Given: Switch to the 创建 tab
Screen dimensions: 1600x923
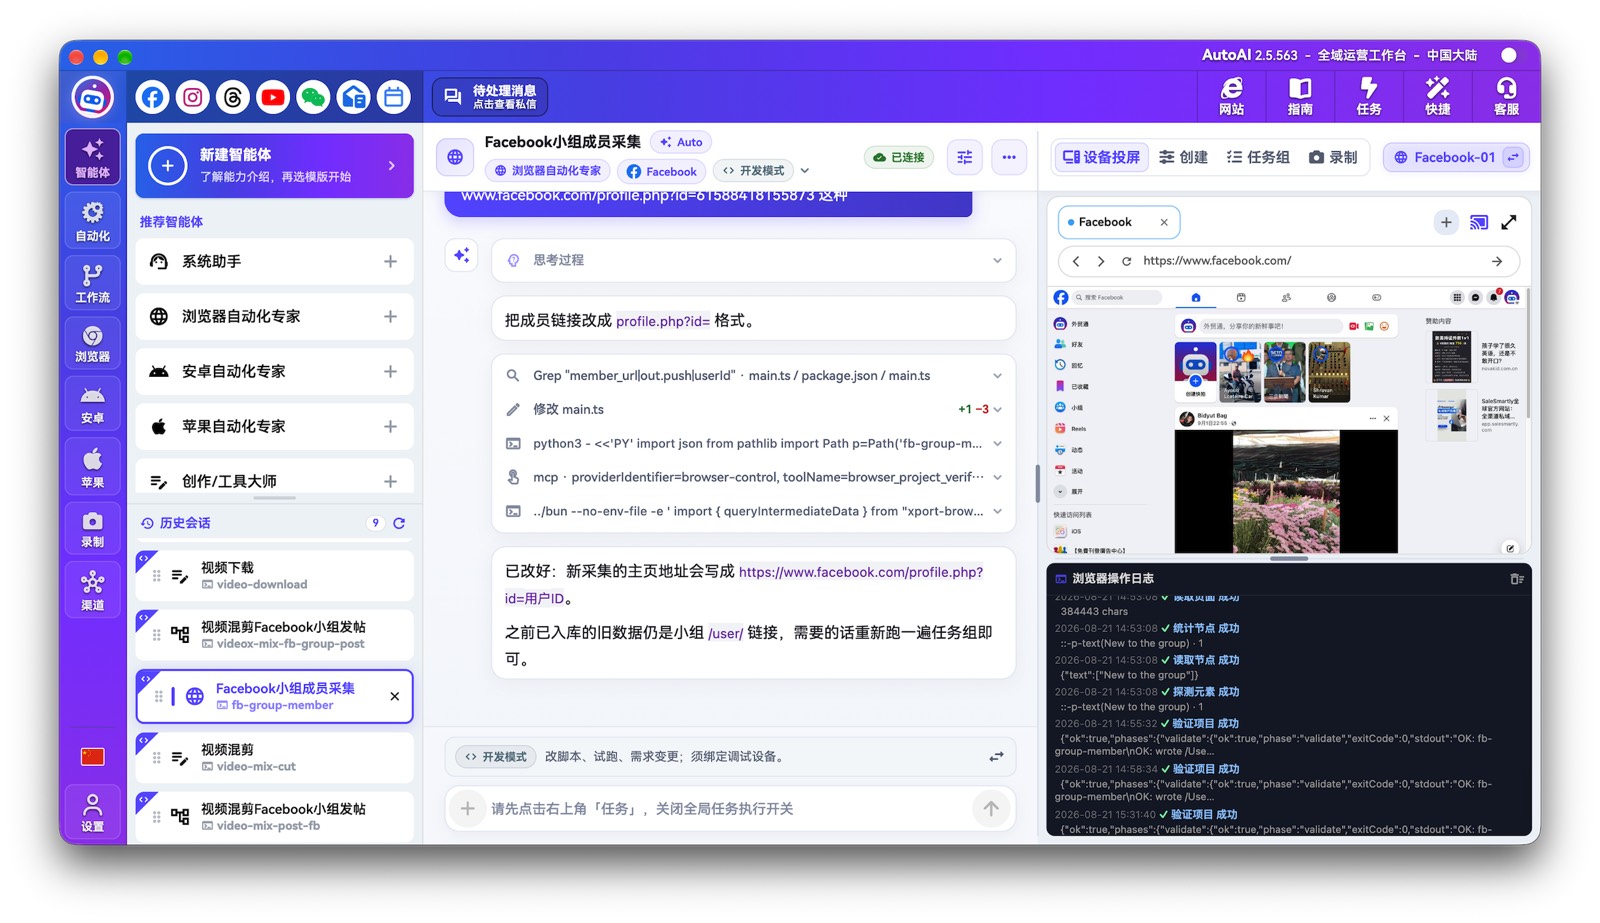Looking at the screenshot, I should (x=1183, y=157).
